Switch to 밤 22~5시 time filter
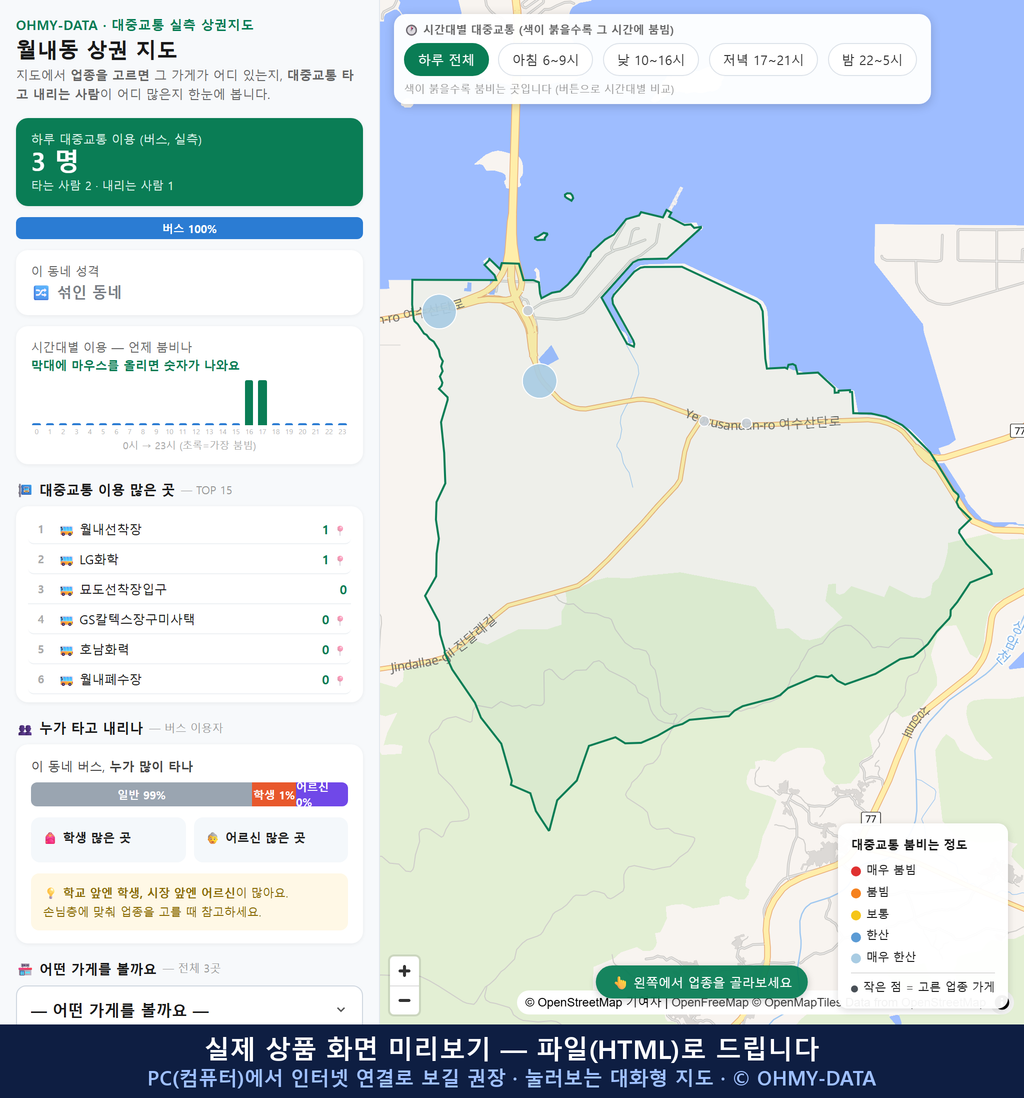Screen dimensions: 1024x1098 click(872, 60)
